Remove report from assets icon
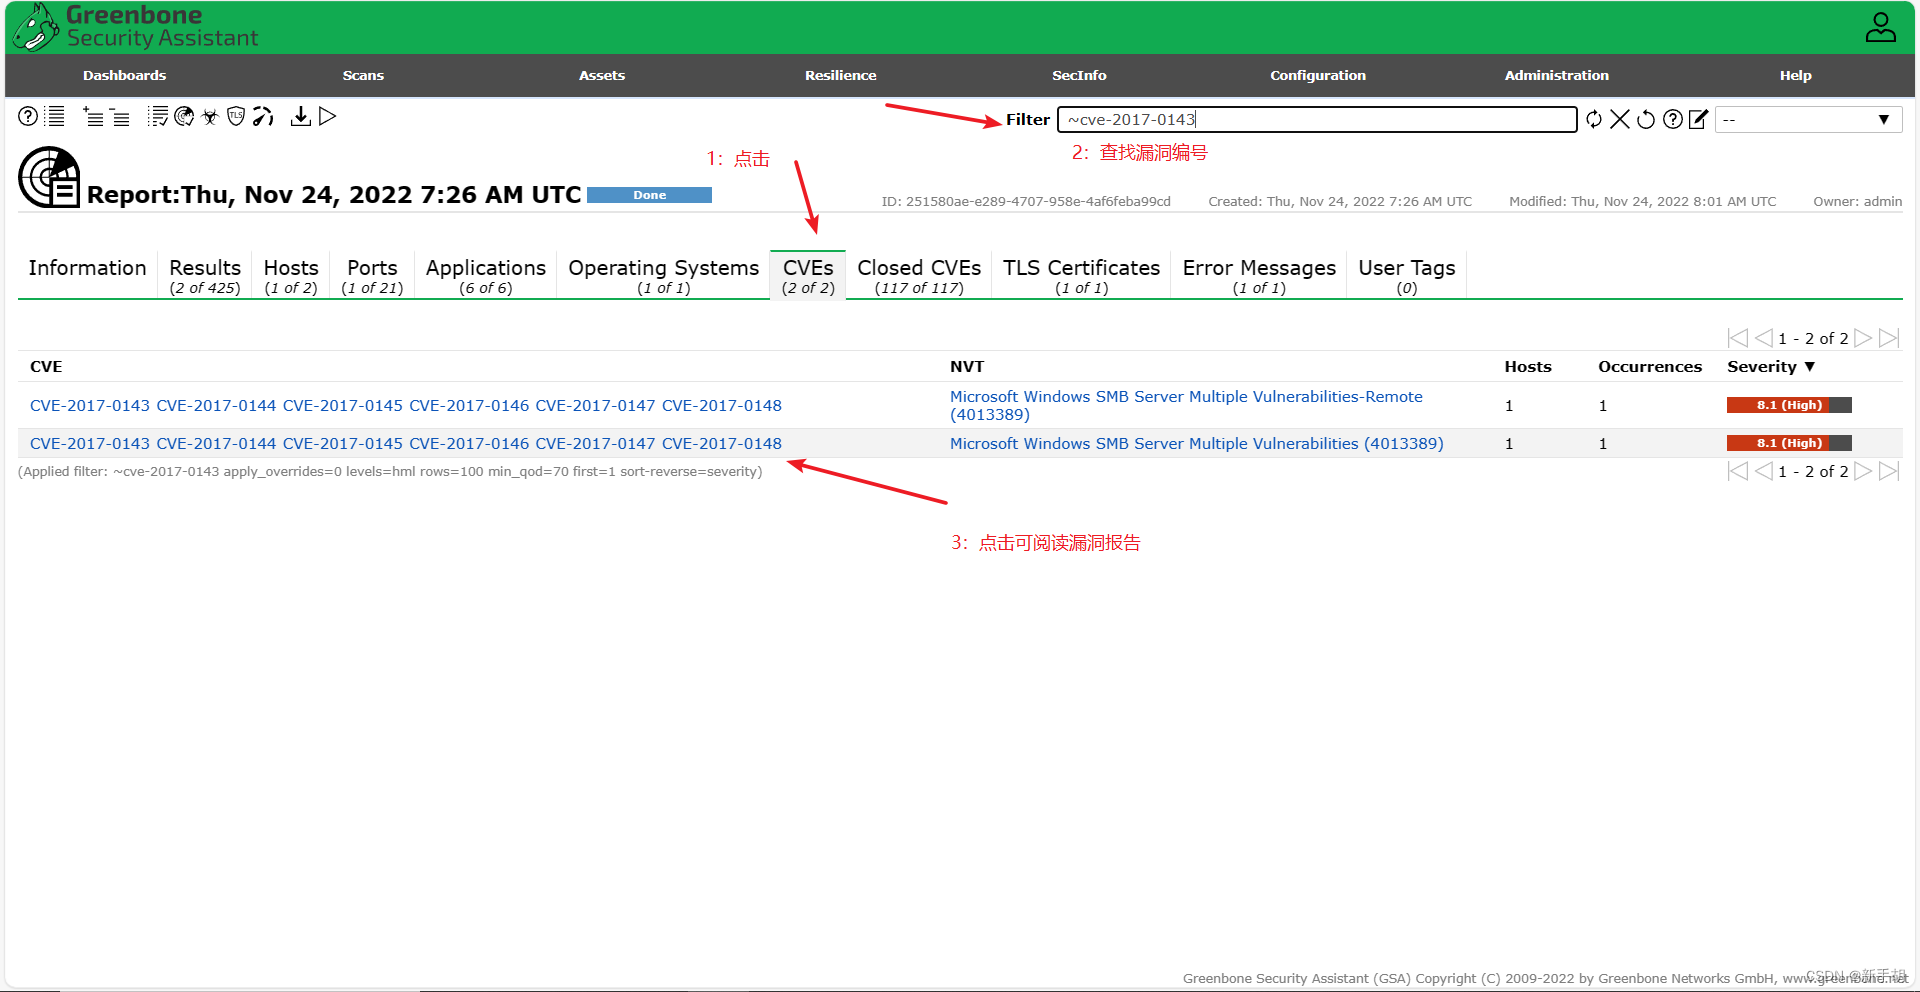 point(119,116)
